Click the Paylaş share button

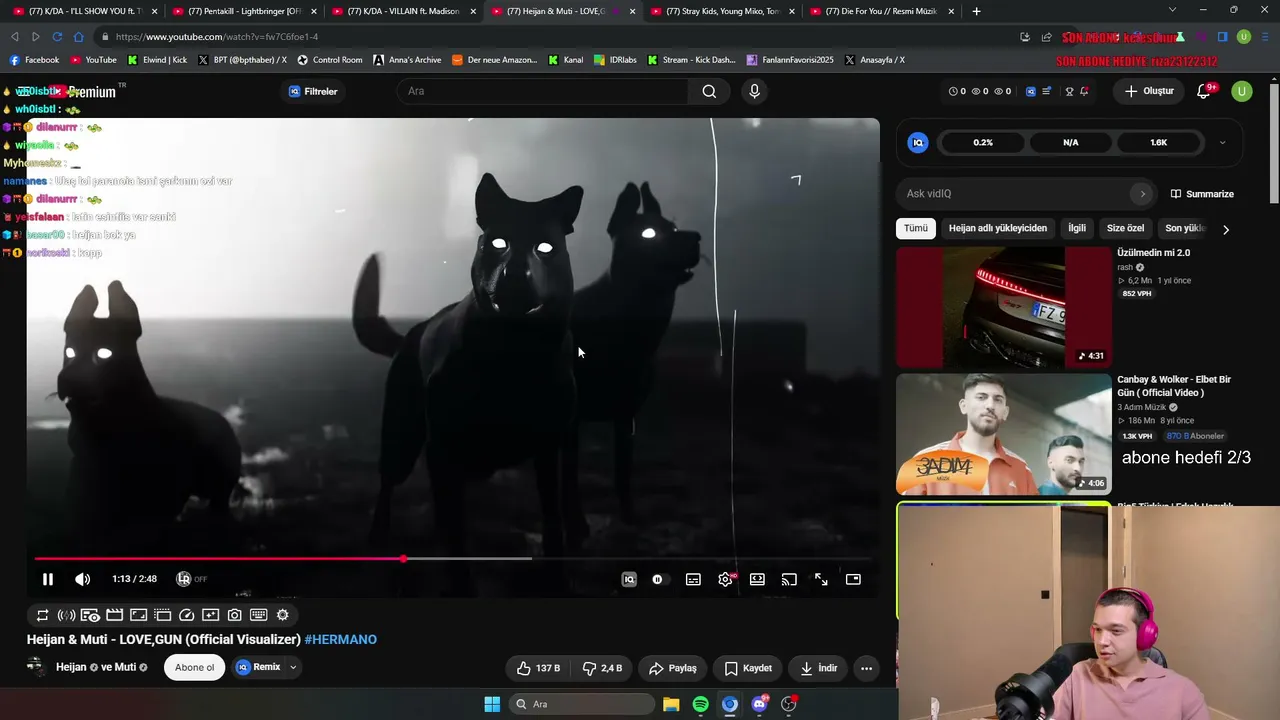point(673,668)
